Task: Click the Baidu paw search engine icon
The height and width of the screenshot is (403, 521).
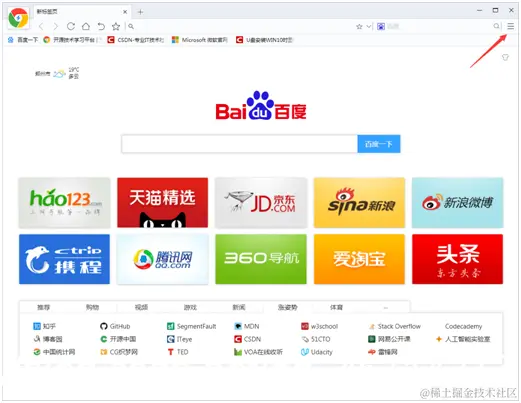Action: [x=381, y=26]
